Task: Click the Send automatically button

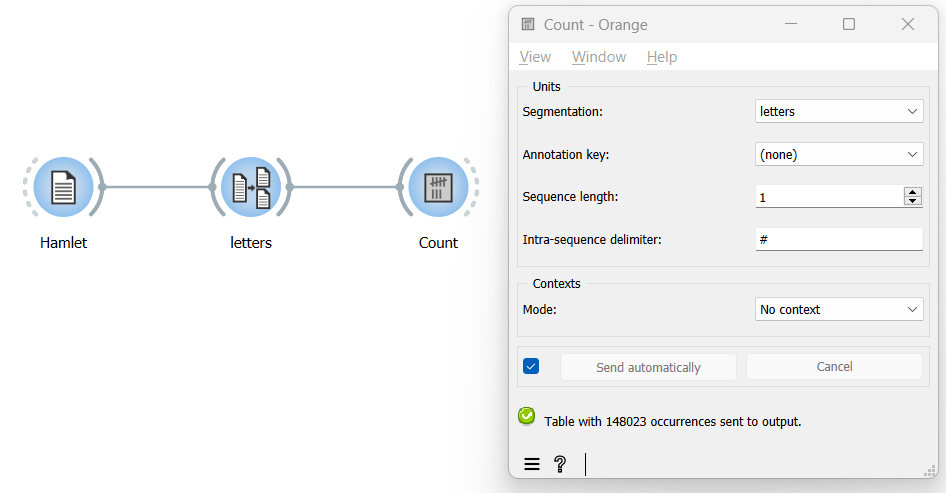Action: pos(649,367)
